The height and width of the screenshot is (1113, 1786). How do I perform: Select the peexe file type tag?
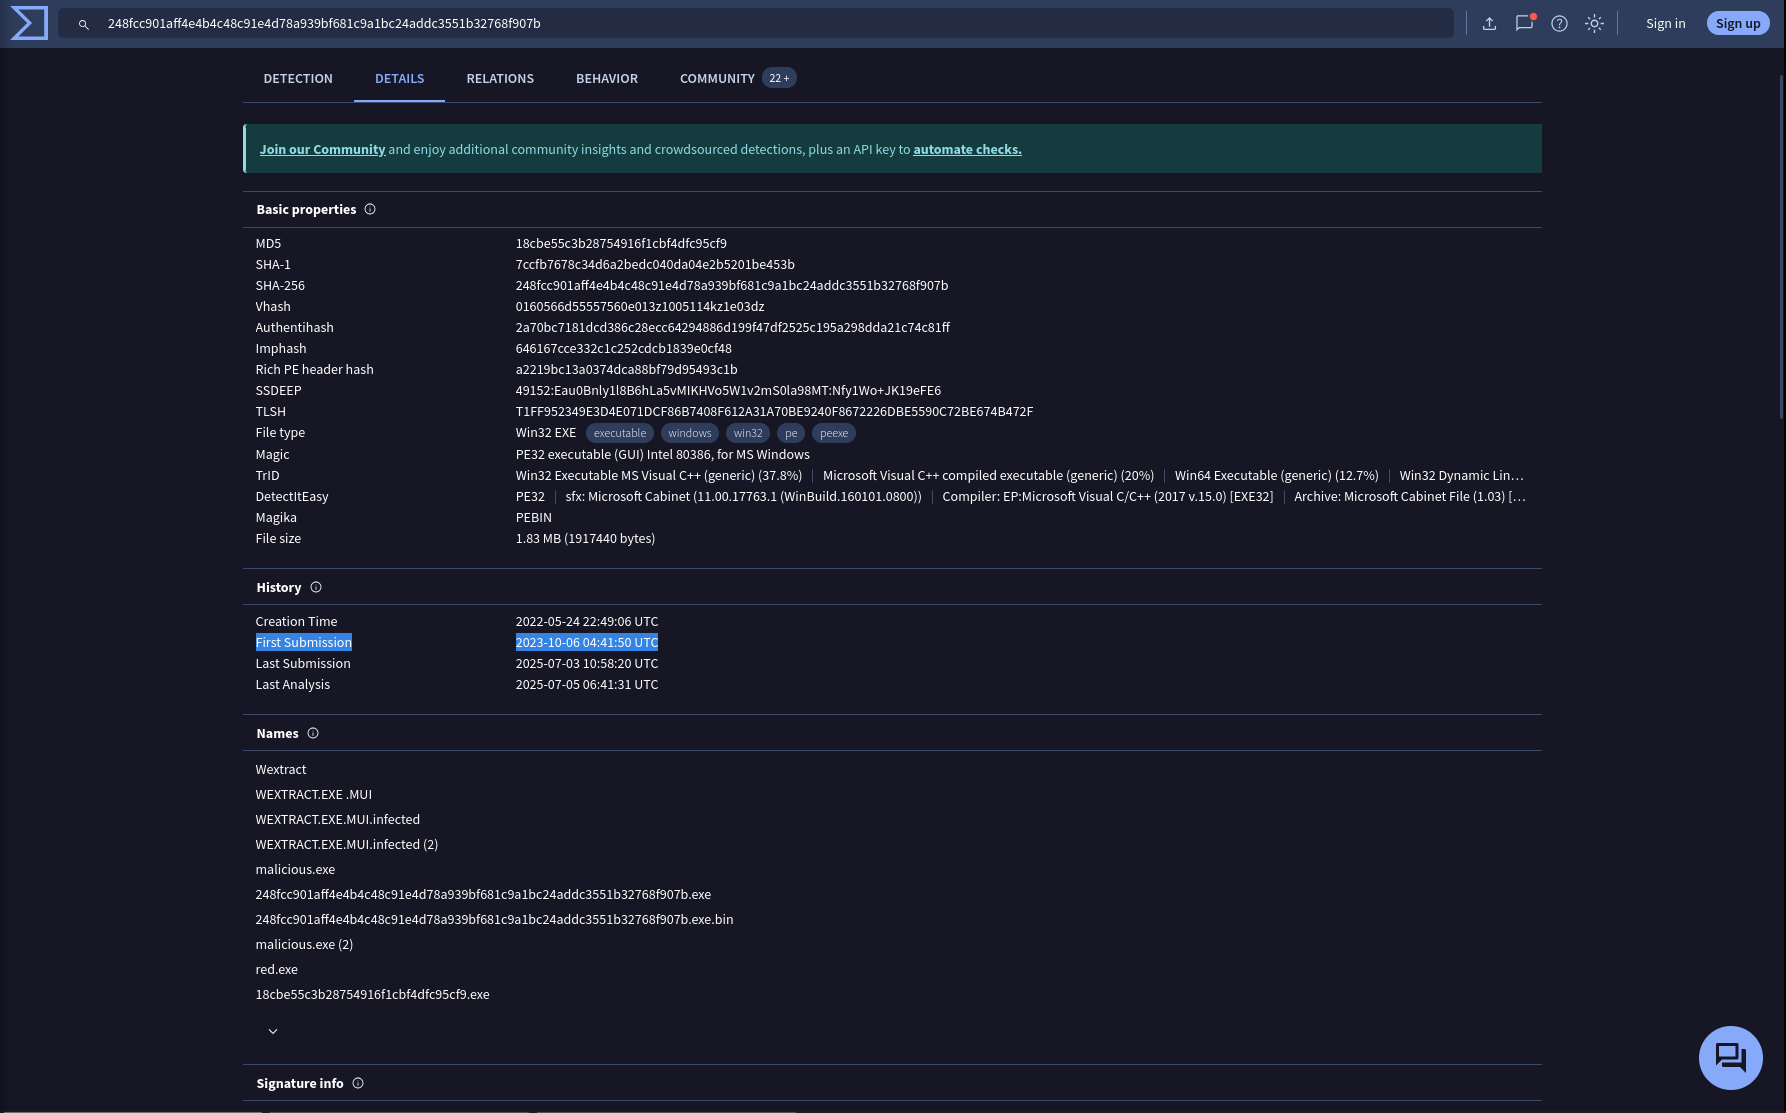pyautogui.click(x=834, y=433)
